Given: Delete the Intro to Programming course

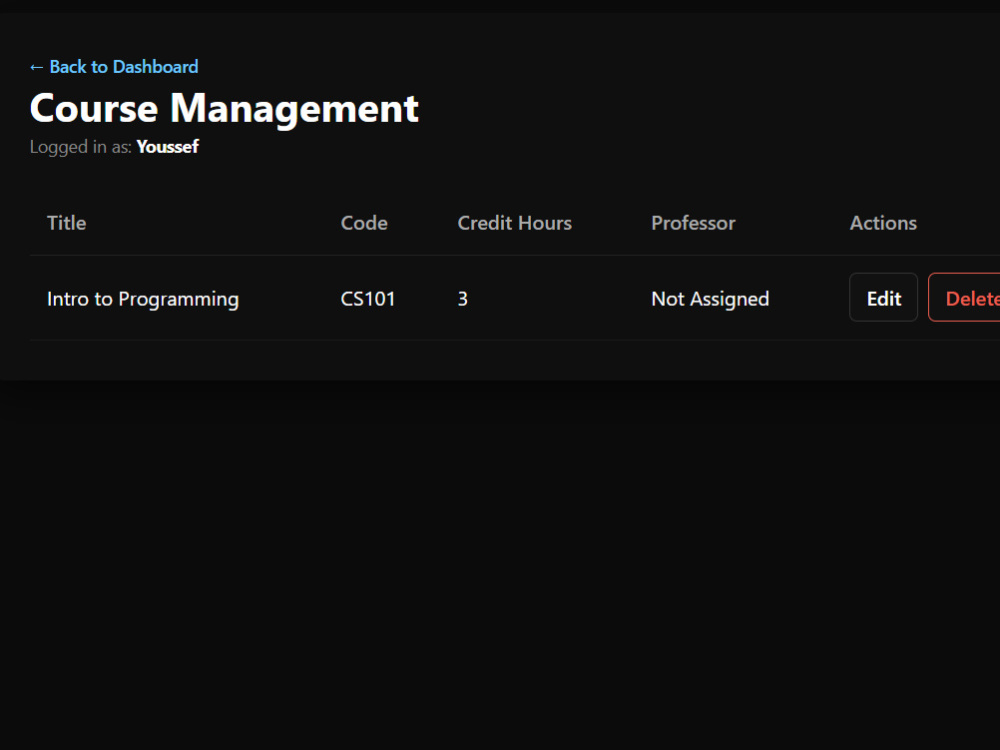Looking at the screenshot, I should (x=964, y=298).
